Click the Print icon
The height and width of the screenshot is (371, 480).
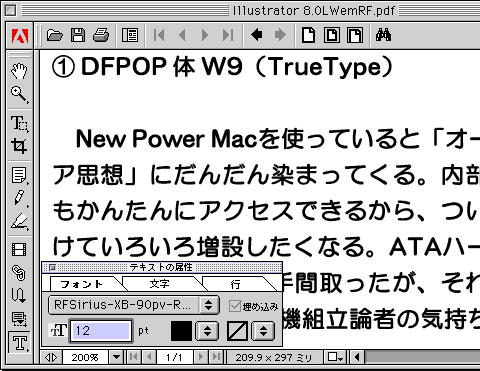click(x=101, y=35)
